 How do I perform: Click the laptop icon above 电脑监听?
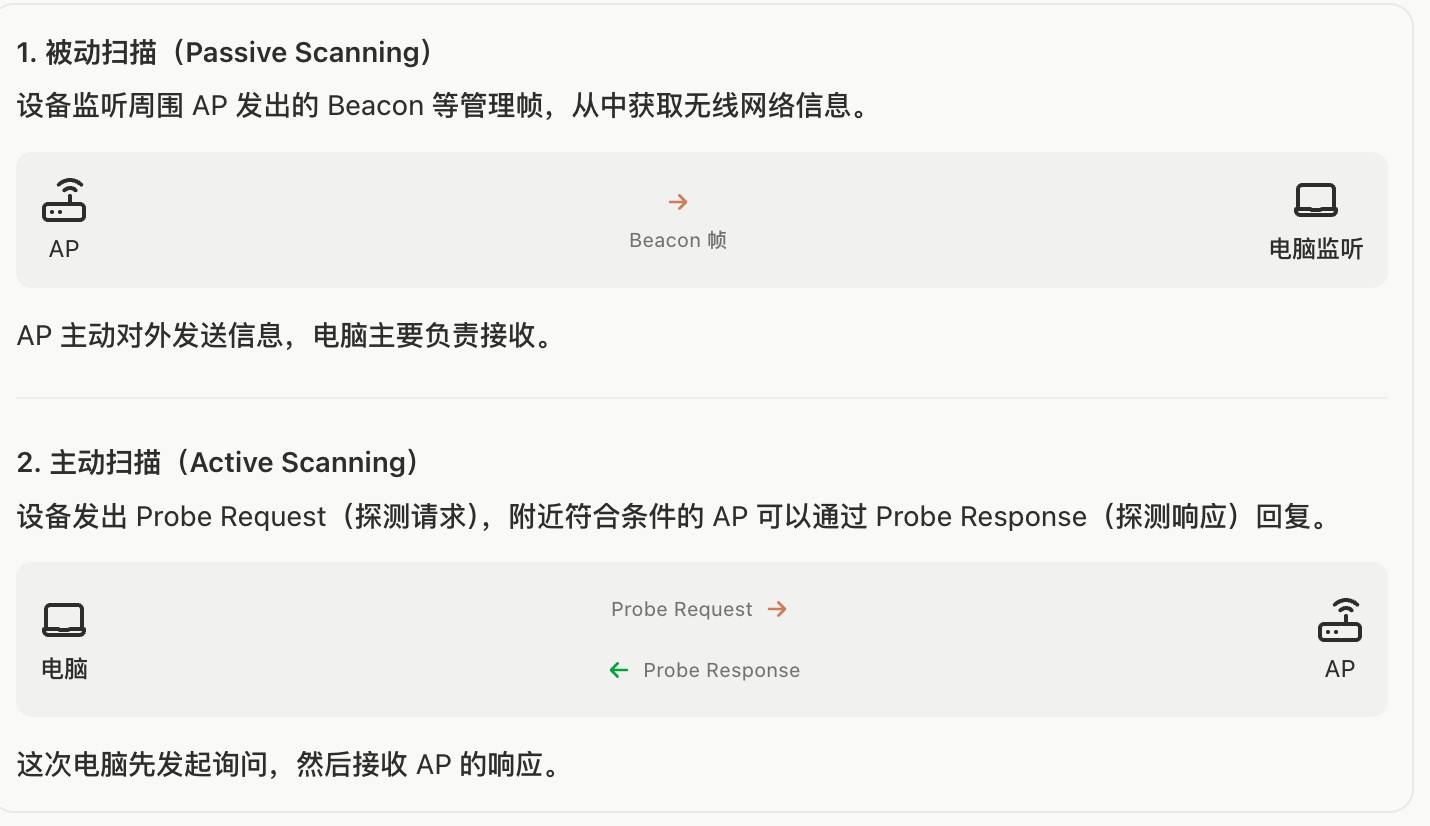point(1316,200)
